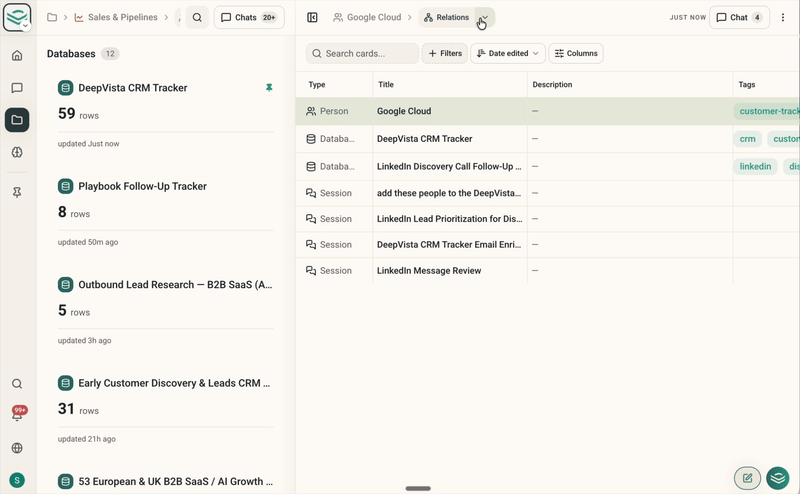Click the bottom drag handle bar
Image resolution: width=800 pixels, height=494 pixels.
tap(418, 488)
